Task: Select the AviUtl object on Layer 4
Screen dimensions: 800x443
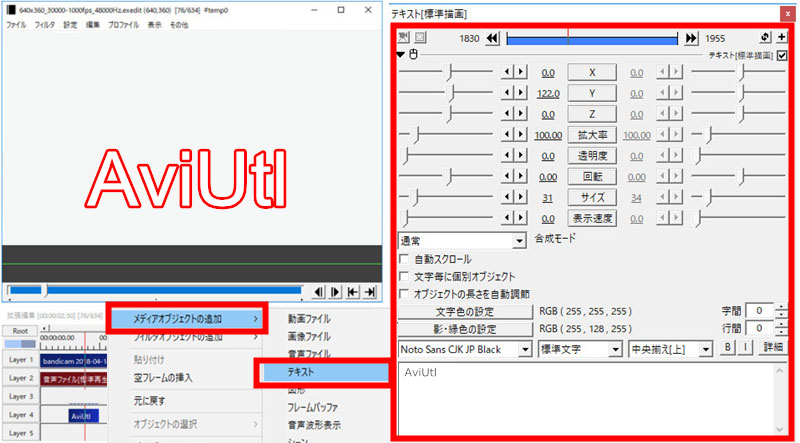Action: tap(84, 415)
